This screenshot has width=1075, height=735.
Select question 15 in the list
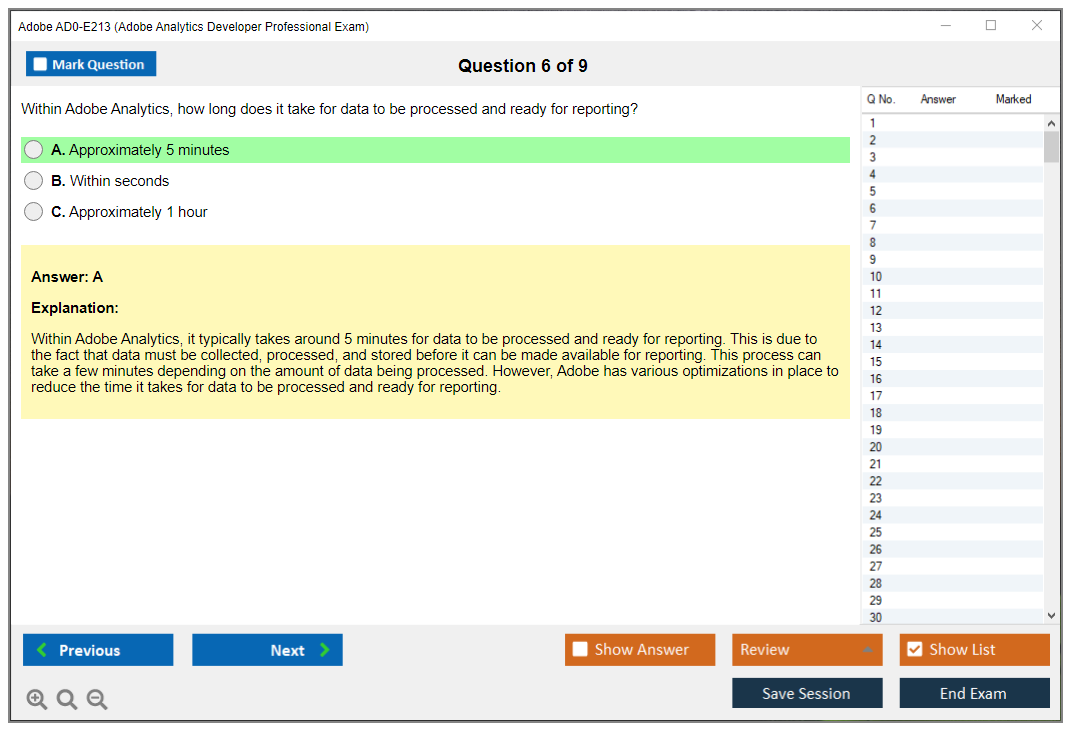(x=875, y=362)
